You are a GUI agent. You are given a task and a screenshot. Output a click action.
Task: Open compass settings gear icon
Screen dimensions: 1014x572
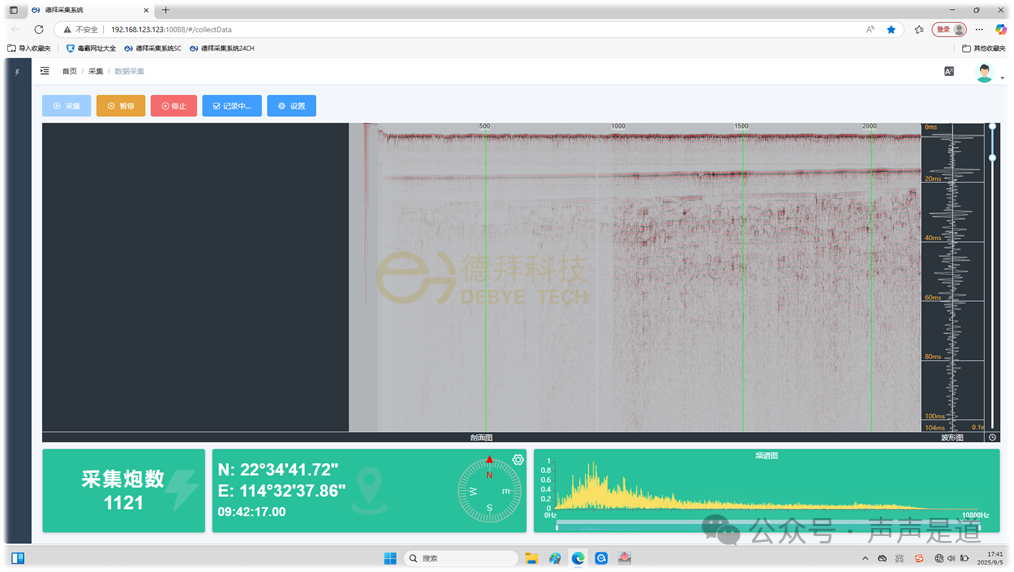[518, 460]
